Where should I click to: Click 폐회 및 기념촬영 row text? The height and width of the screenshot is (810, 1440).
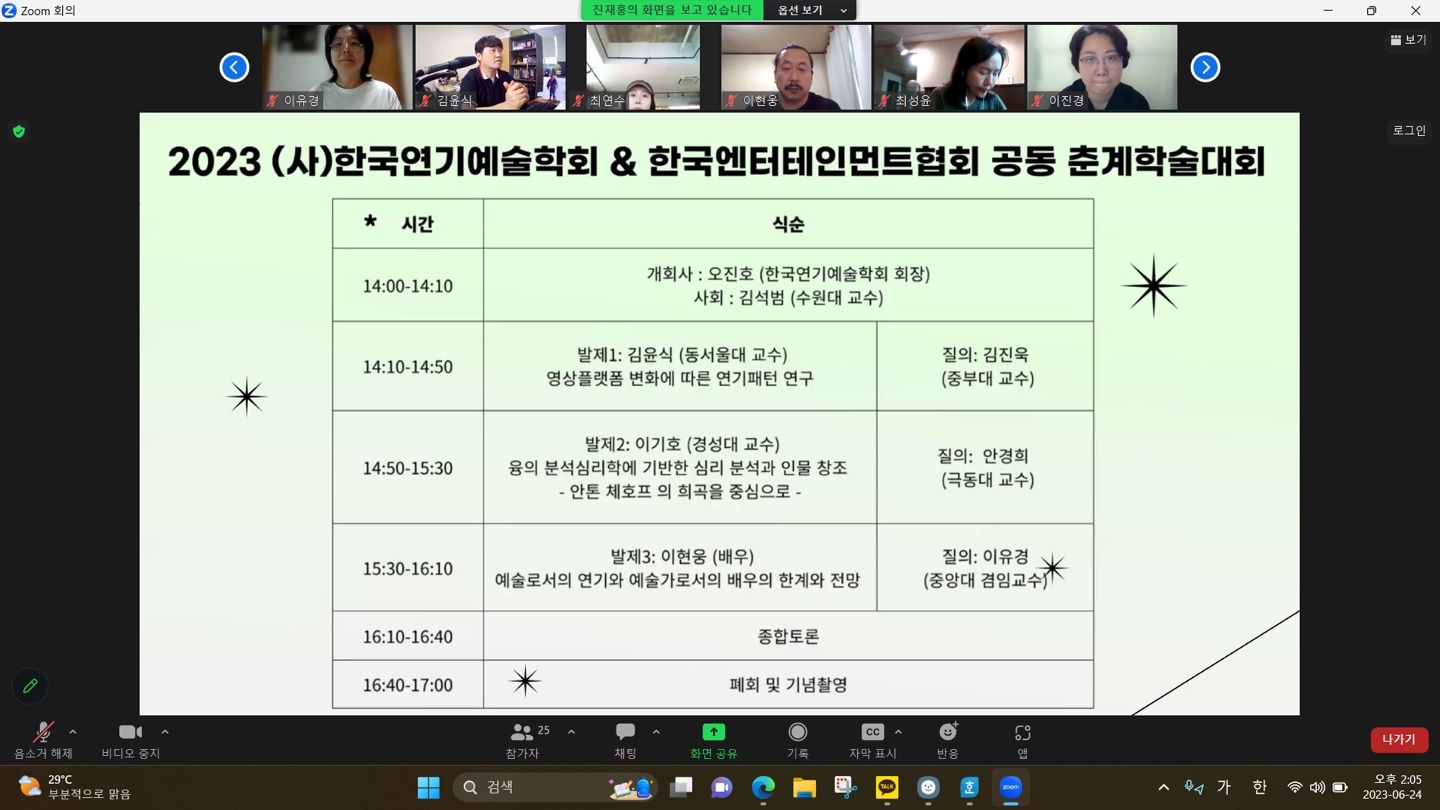point(789,685)
